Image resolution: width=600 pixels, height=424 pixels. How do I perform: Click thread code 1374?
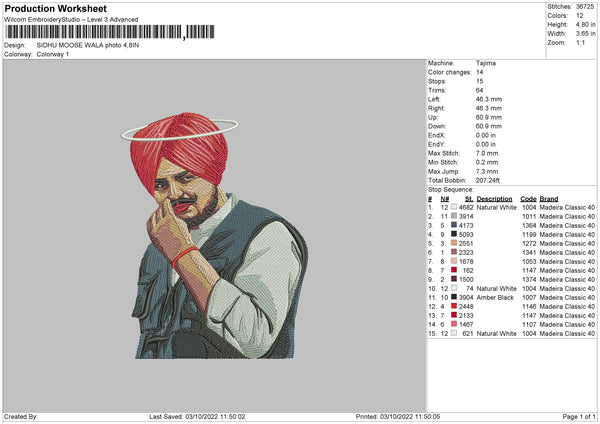529,279
